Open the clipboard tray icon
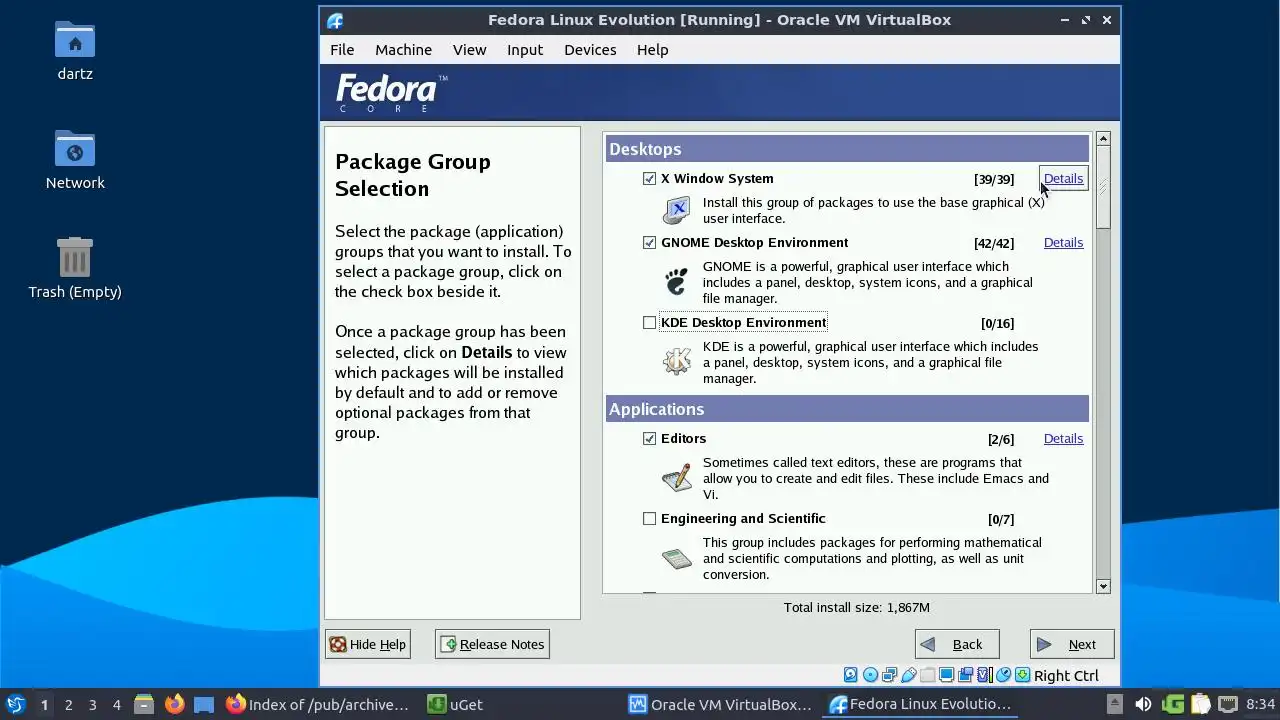Image resolution: width=1280 pixels, height=720 pixels. pos(1200,704)
